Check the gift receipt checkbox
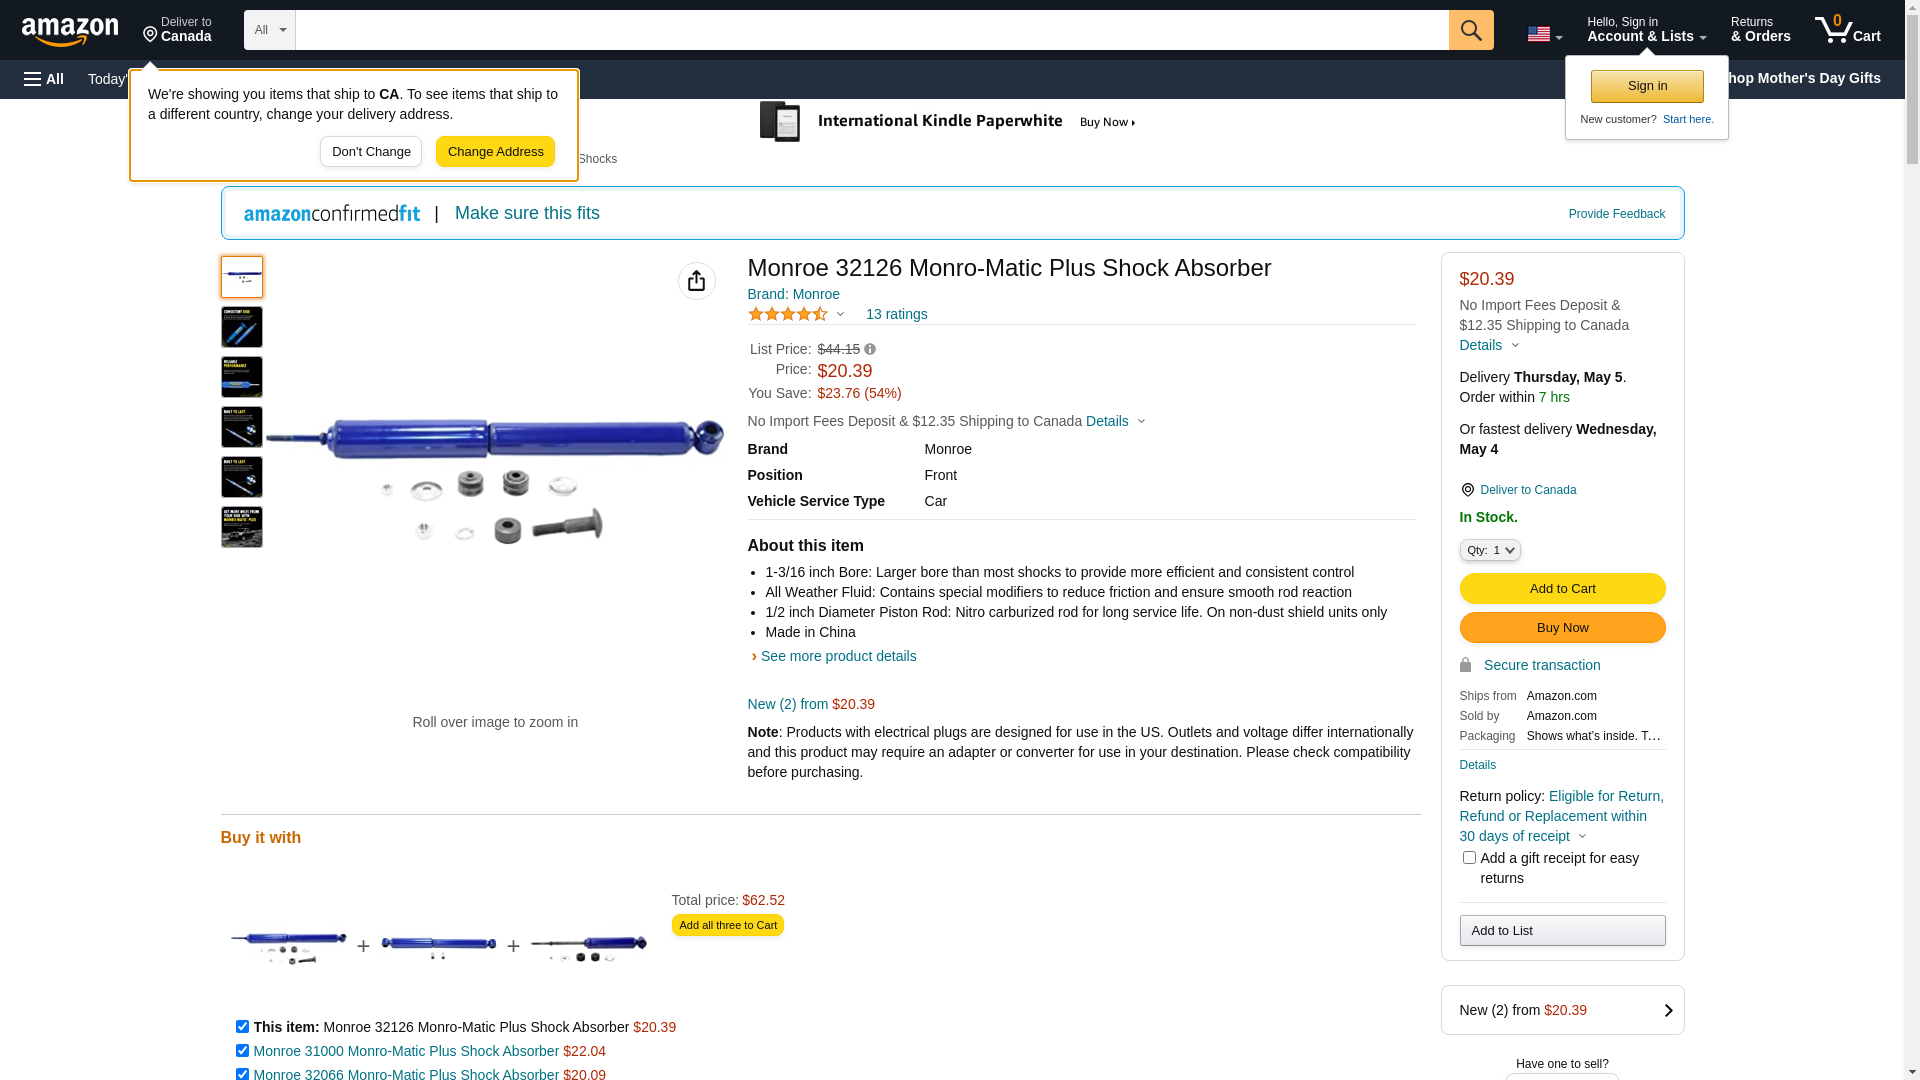Image resolution: width=1920 pixels, height=1080 pixels. coord(1469,858)
